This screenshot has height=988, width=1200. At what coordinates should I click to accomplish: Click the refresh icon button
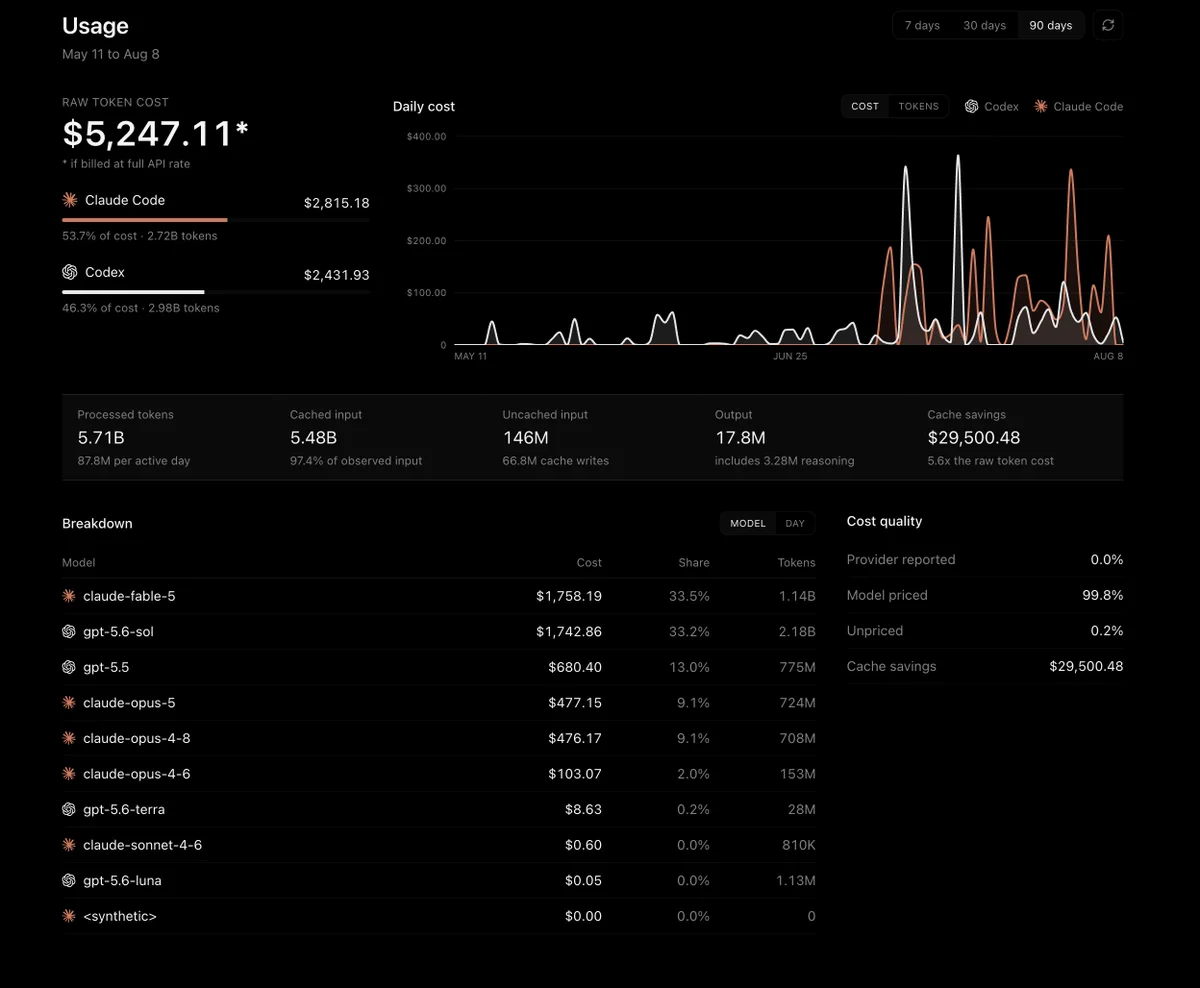[1108, 25]
